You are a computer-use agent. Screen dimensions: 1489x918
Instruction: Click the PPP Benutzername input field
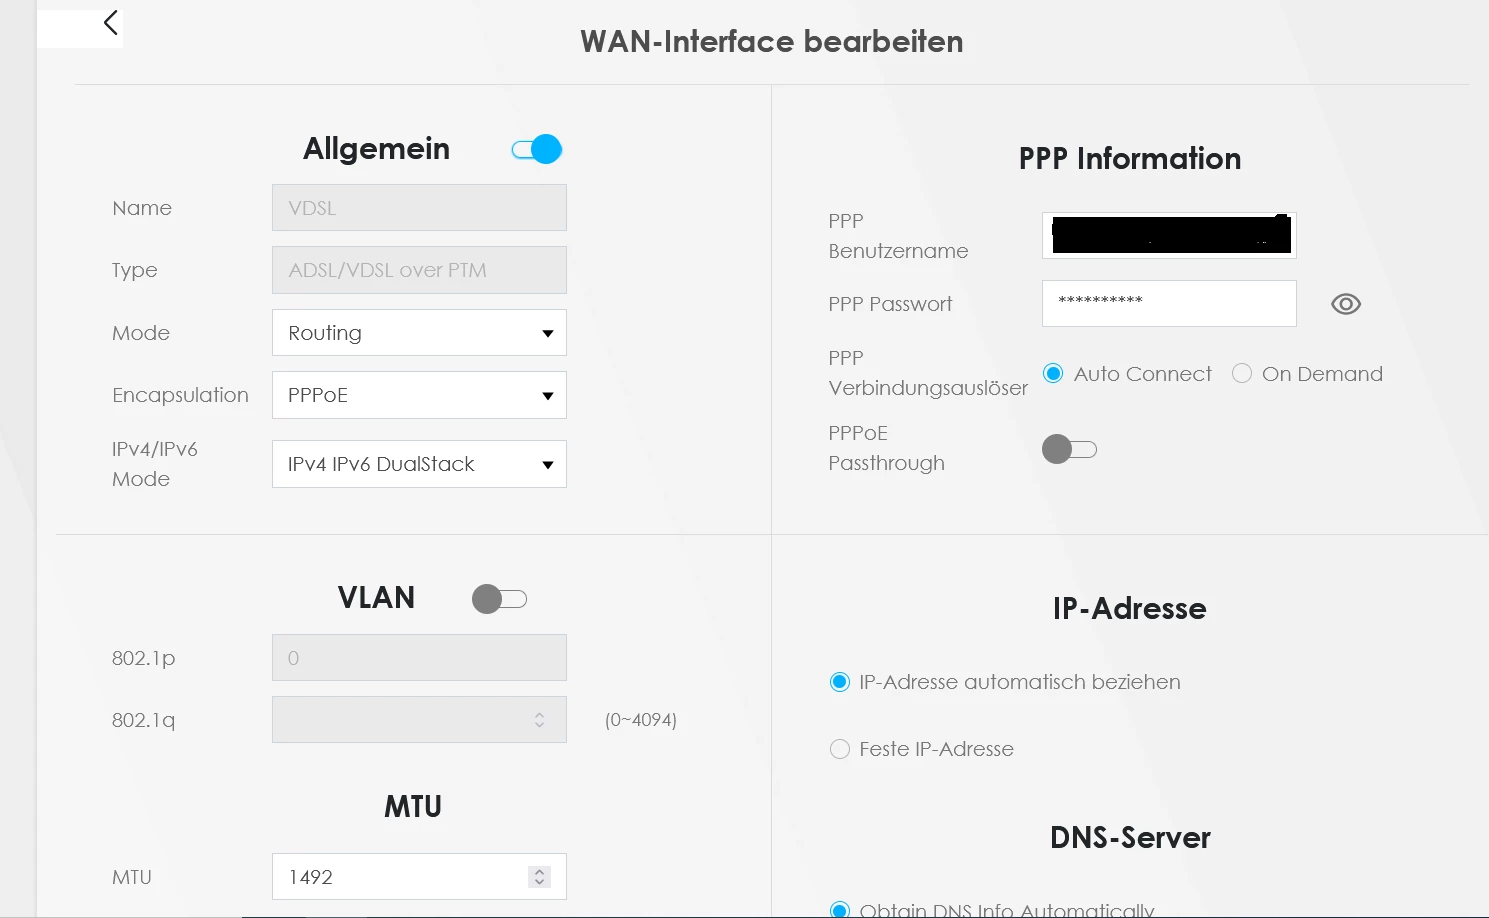1169,236
